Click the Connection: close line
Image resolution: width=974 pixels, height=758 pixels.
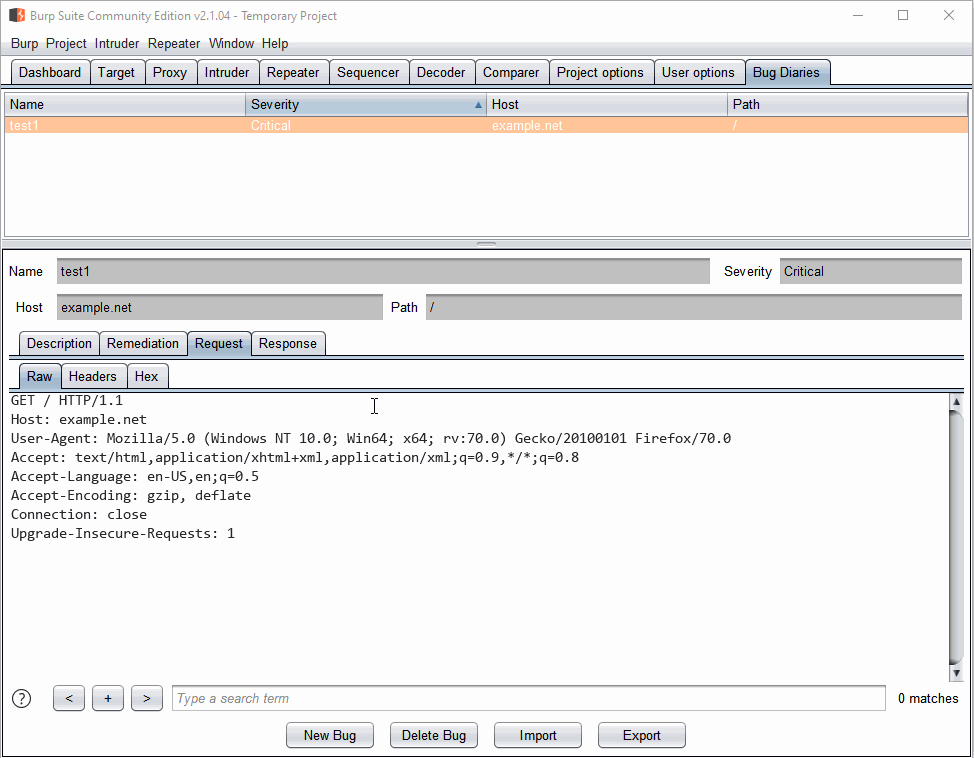pos(79,514)
